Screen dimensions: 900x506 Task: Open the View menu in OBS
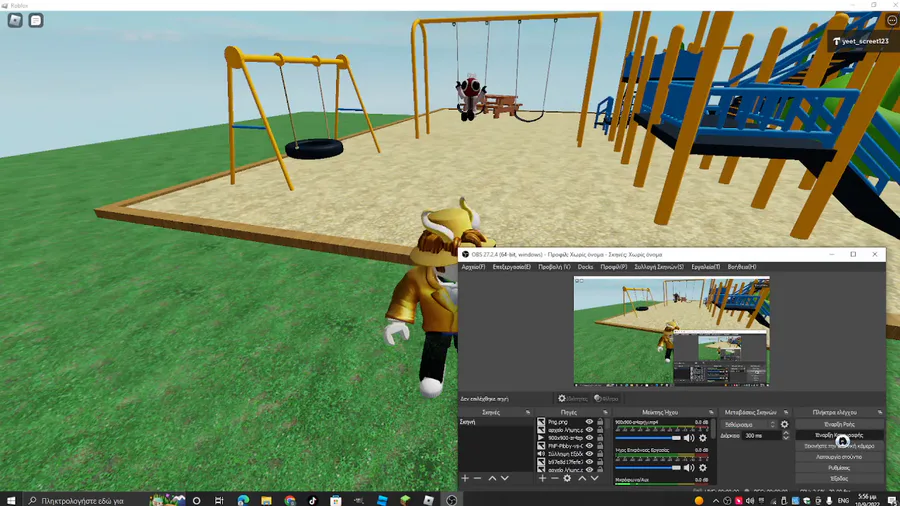pos(554,267)
